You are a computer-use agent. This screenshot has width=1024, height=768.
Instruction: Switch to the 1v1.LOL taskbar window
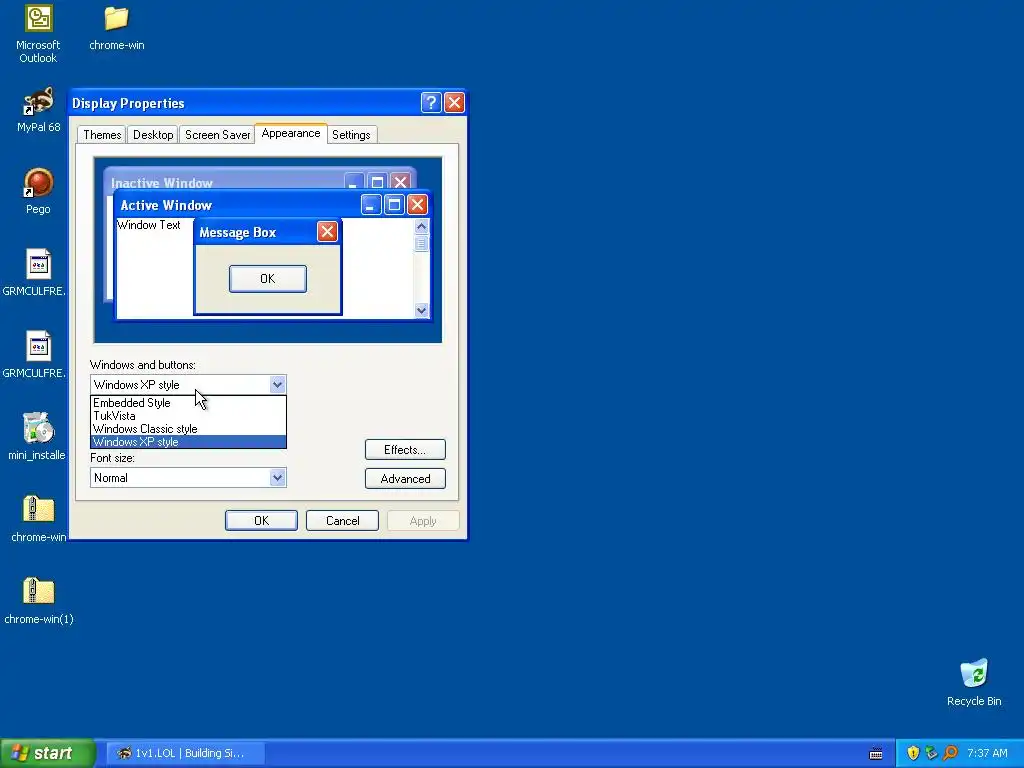pyautogui.click(x=185, y=753)
